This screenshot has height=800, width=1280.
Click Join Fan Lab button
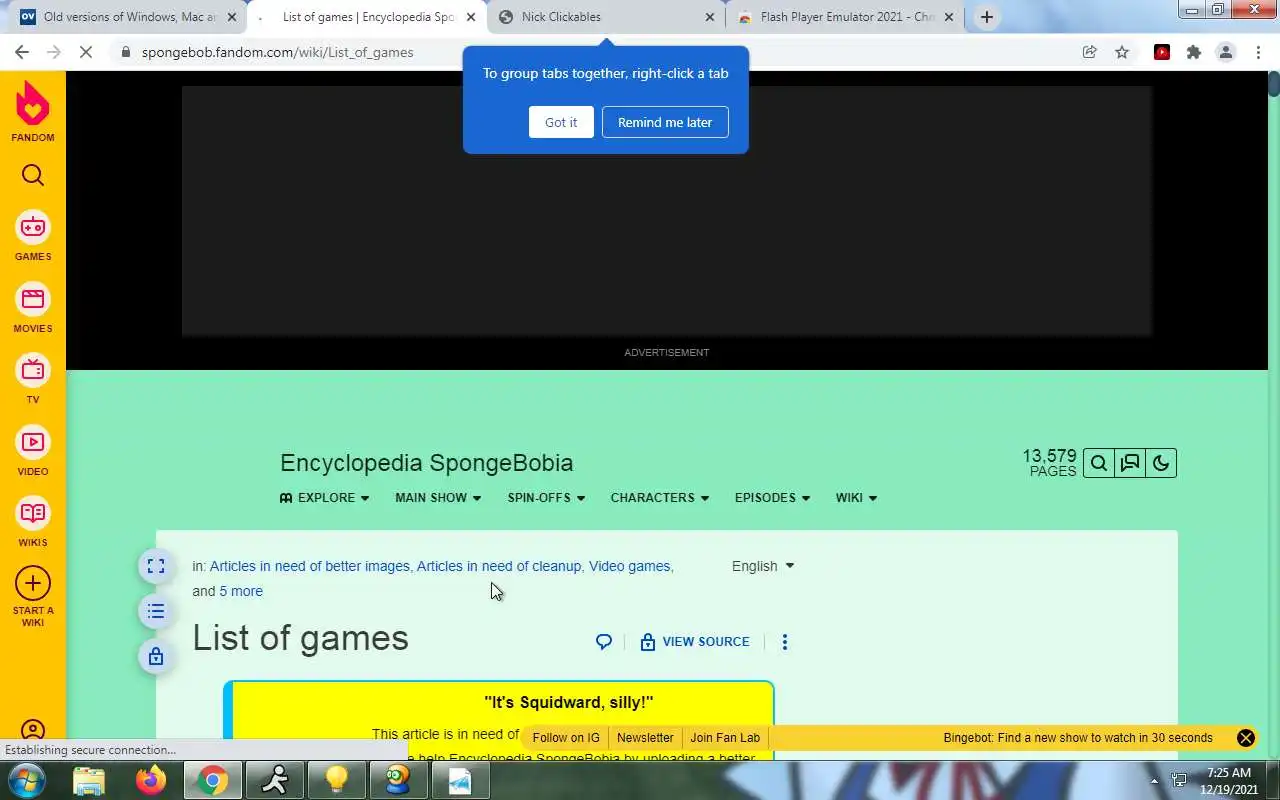coord(725,738)
